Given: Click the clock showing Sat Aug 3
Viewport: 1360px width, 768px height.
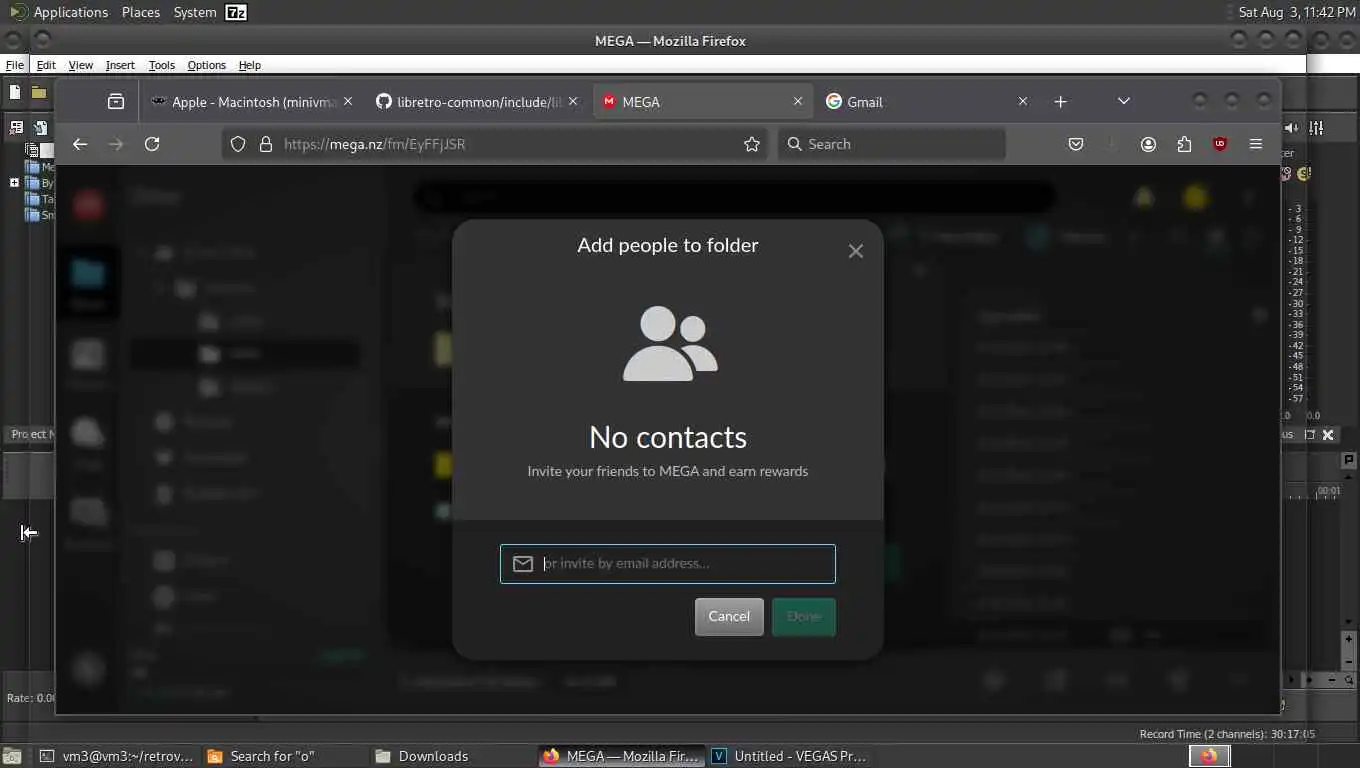Looking at the screenshot, I should [x=1297, y=12].
